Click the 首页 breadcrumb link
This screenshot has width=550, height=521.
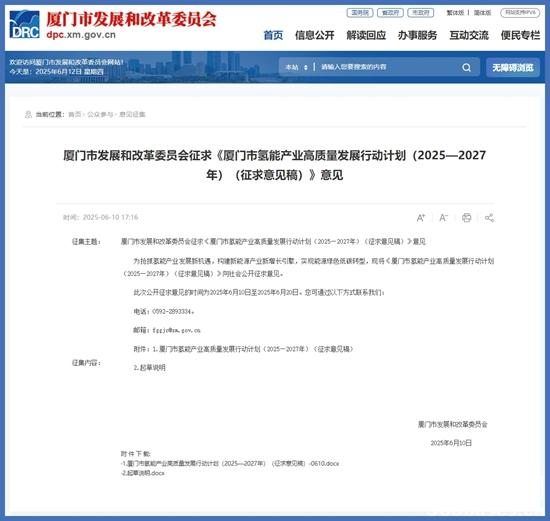click(74, 114)
